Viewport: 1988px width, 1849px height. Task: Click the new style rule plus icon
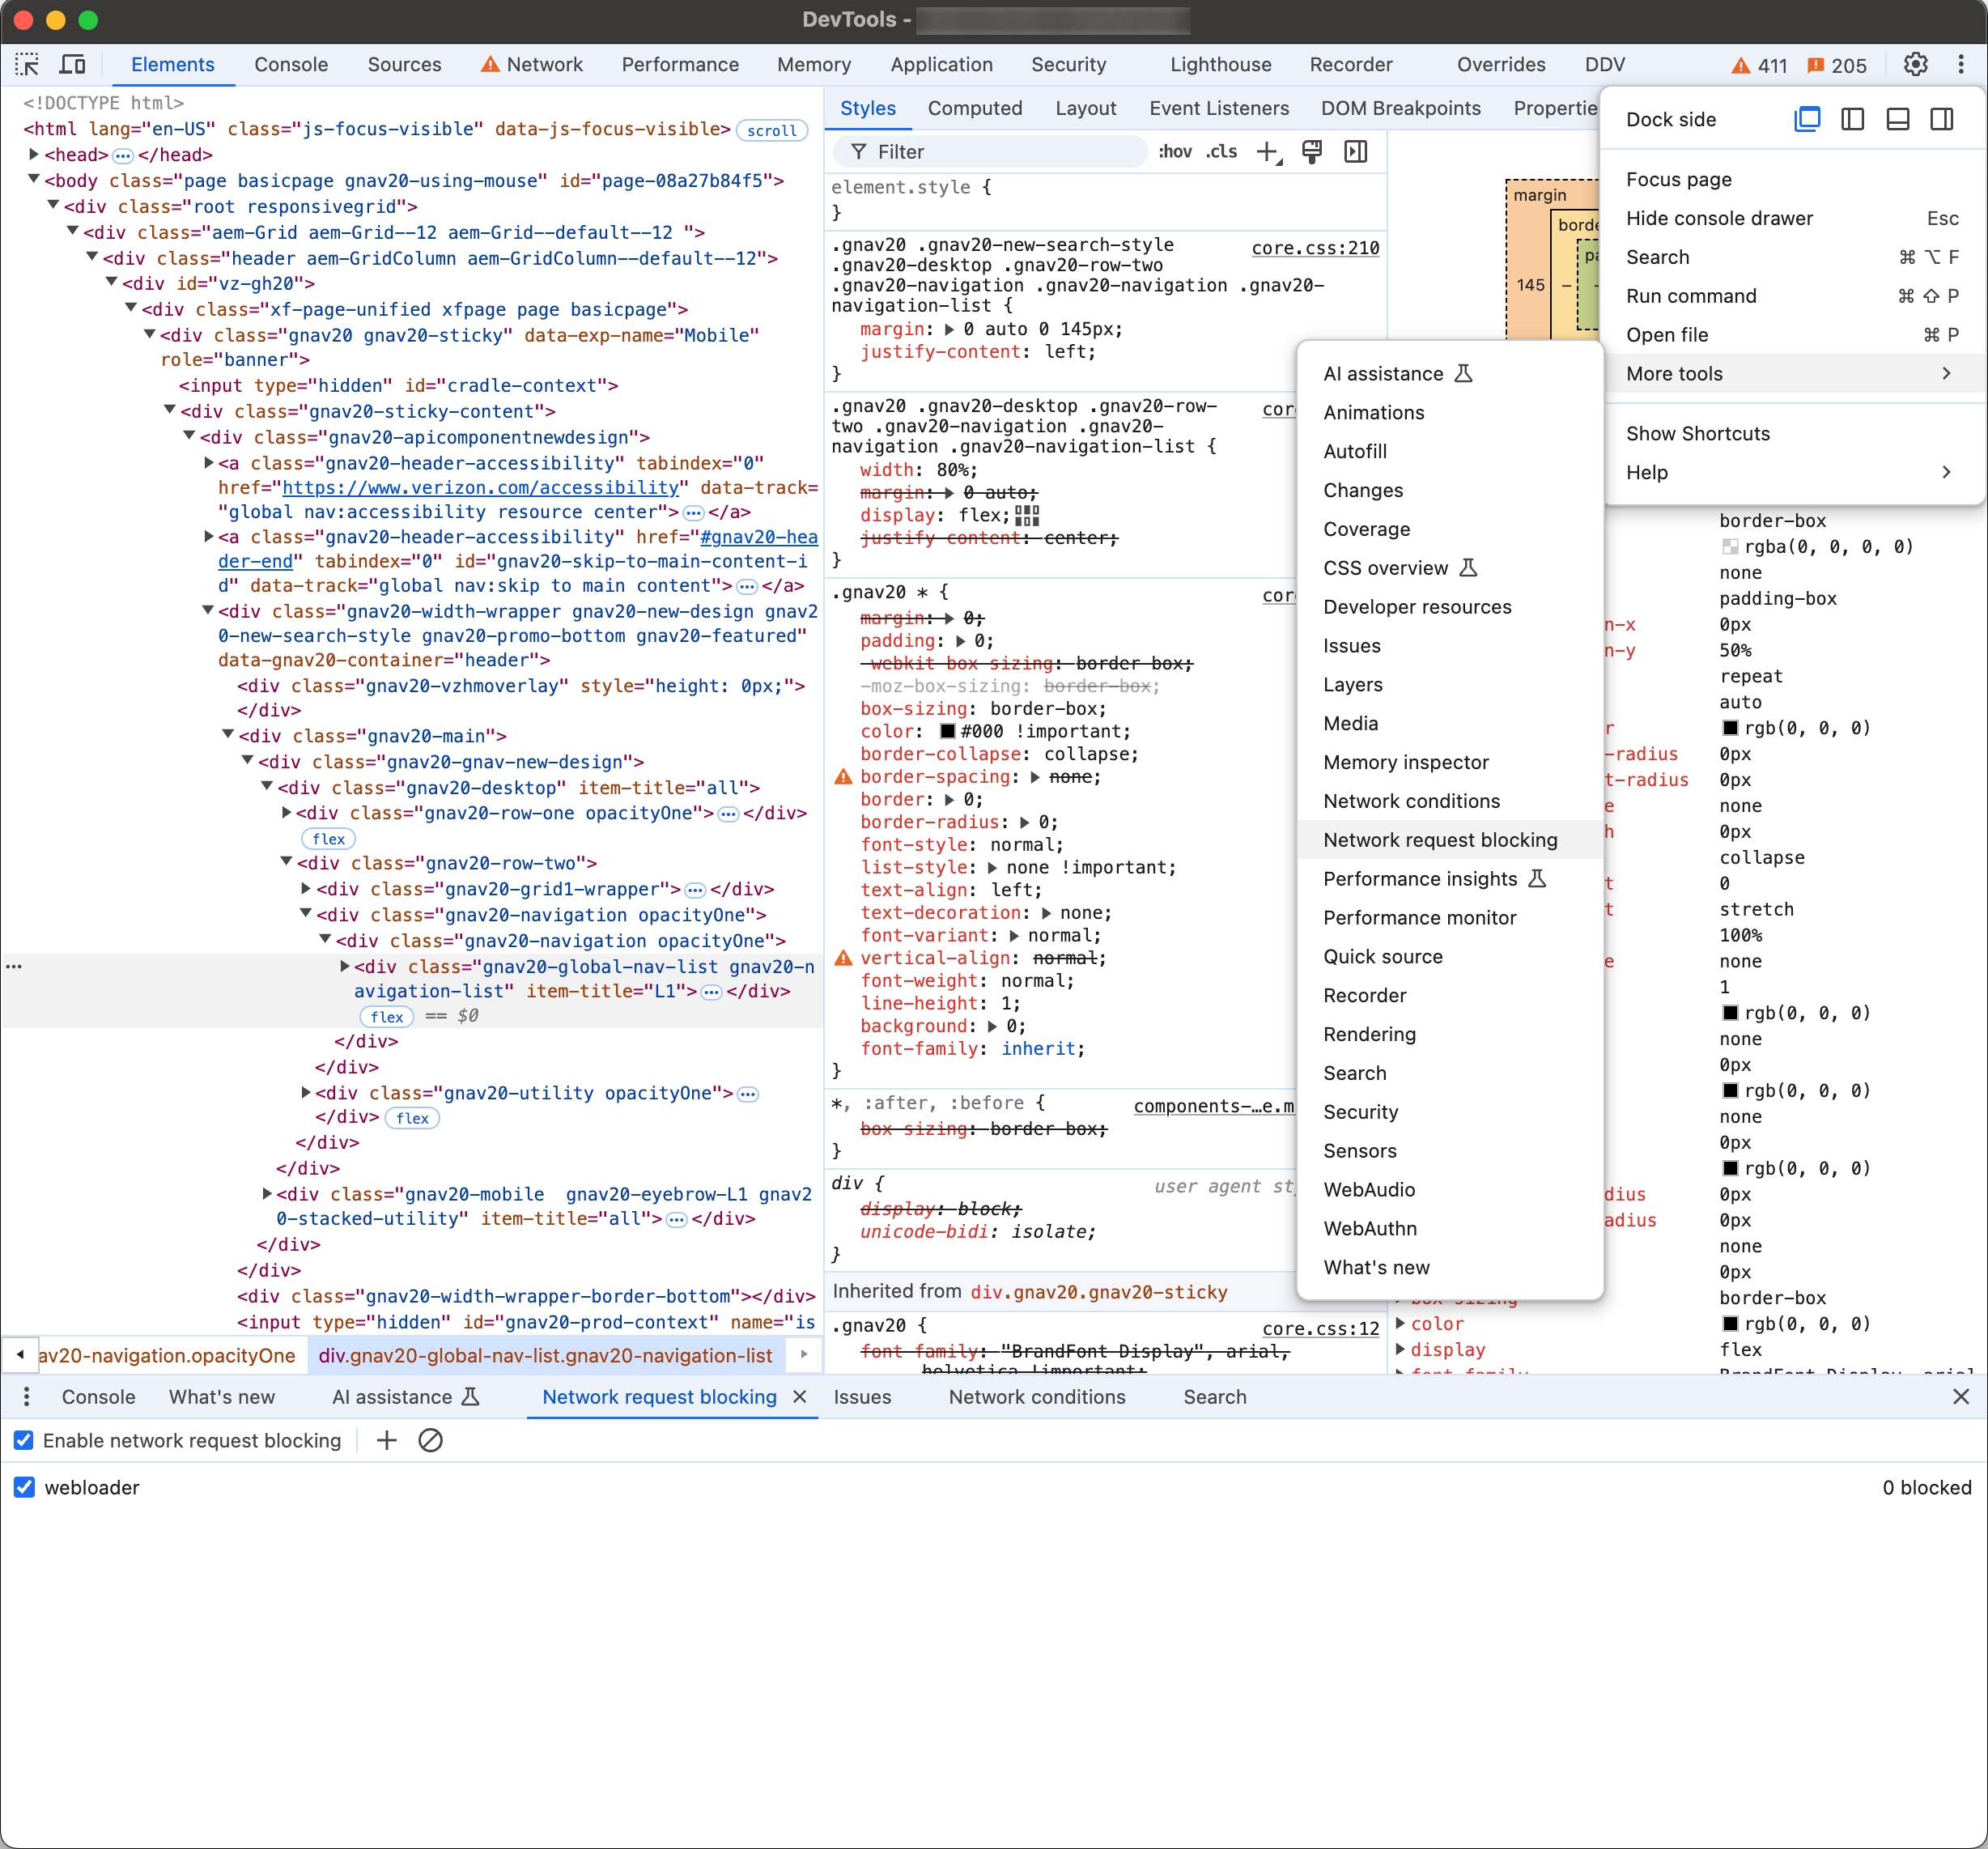click(1268, 152)
